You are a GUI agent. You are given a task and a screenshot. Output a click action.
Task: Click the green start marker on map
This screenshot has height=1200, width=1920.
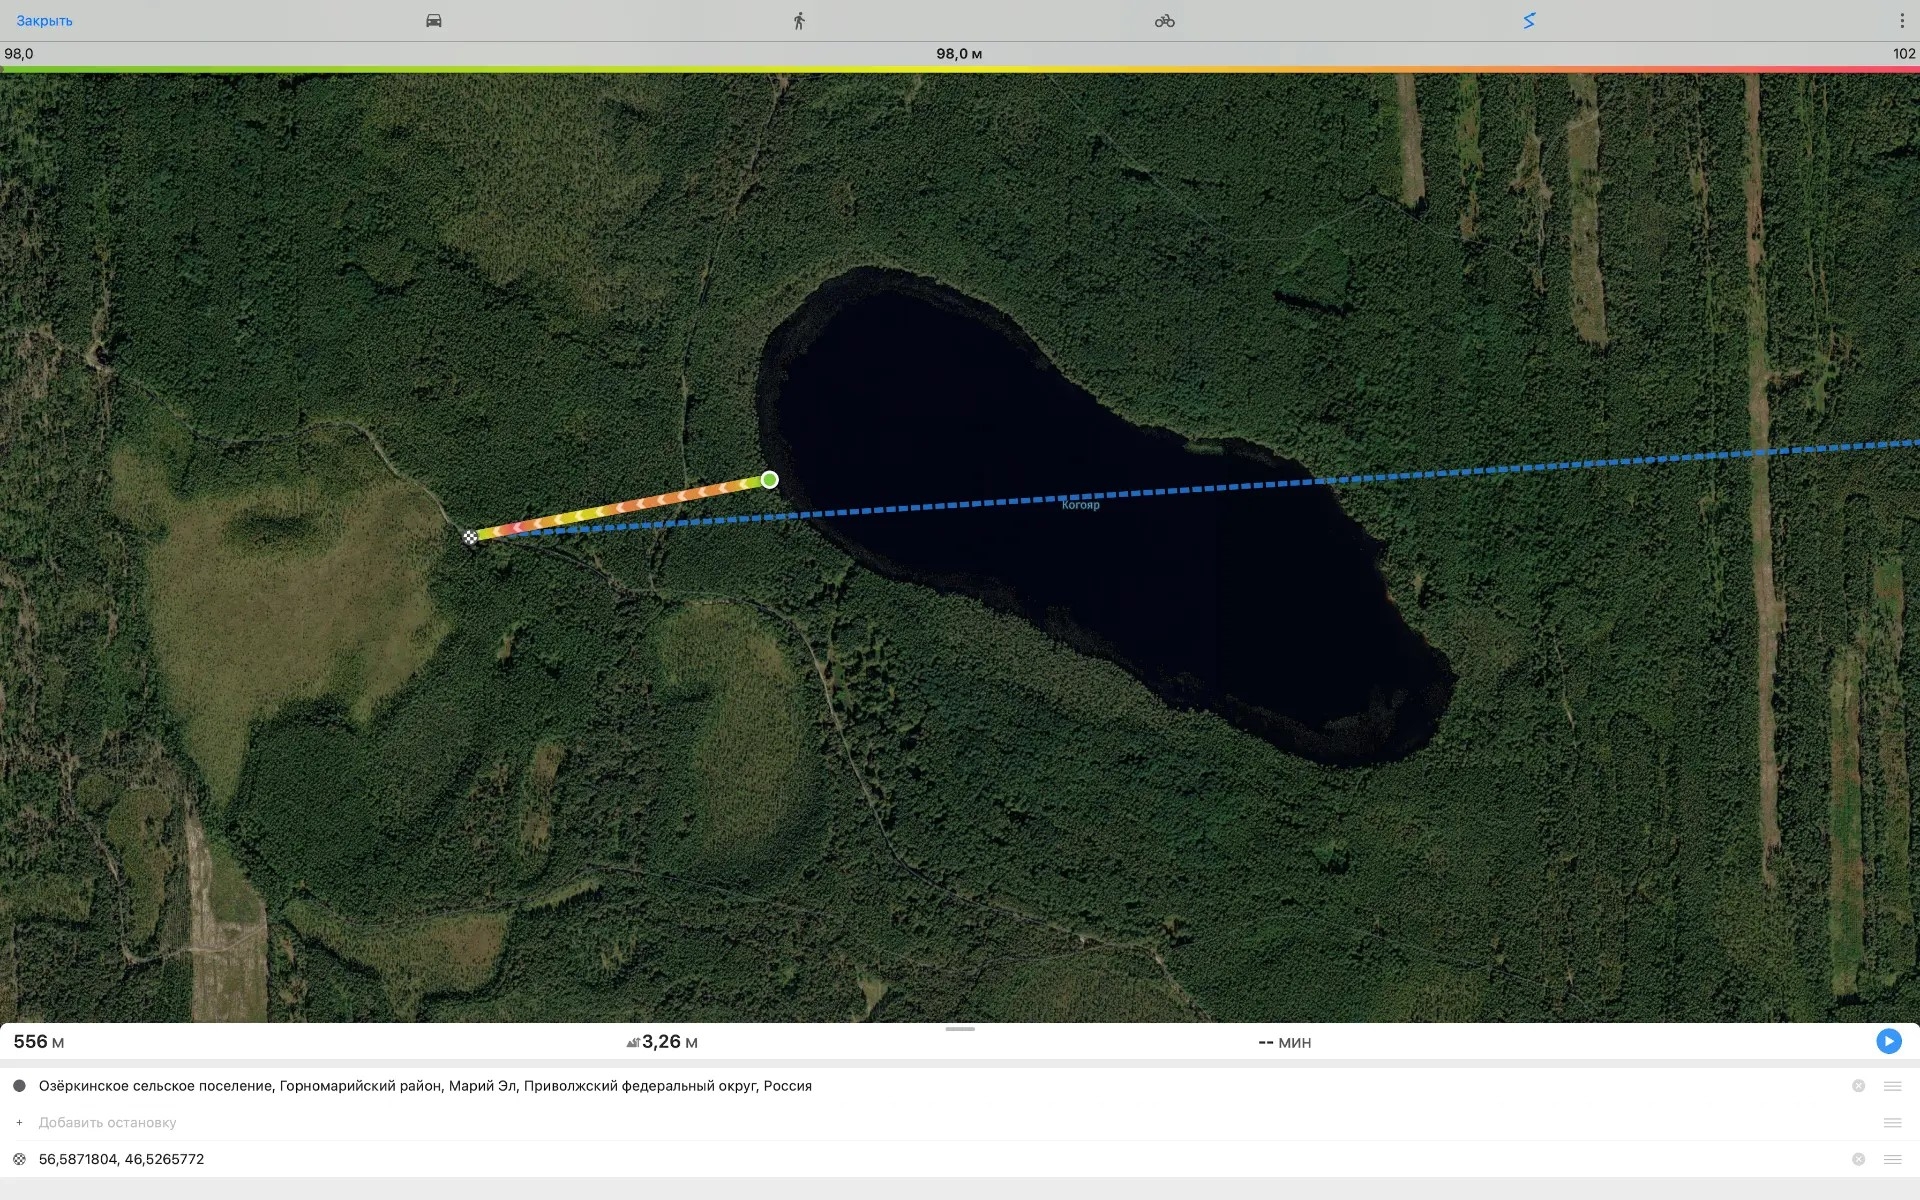(x=769, y=480)
